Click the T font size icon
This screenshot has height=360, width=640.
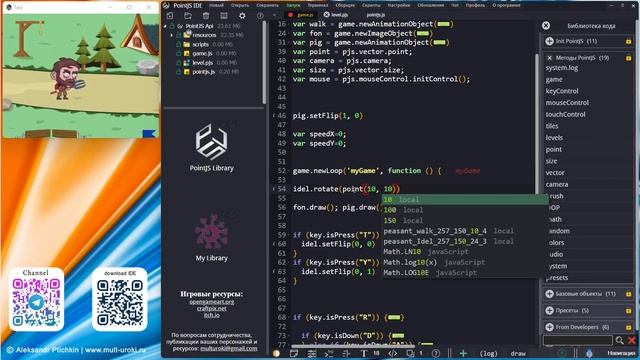(x=364, y=353)
